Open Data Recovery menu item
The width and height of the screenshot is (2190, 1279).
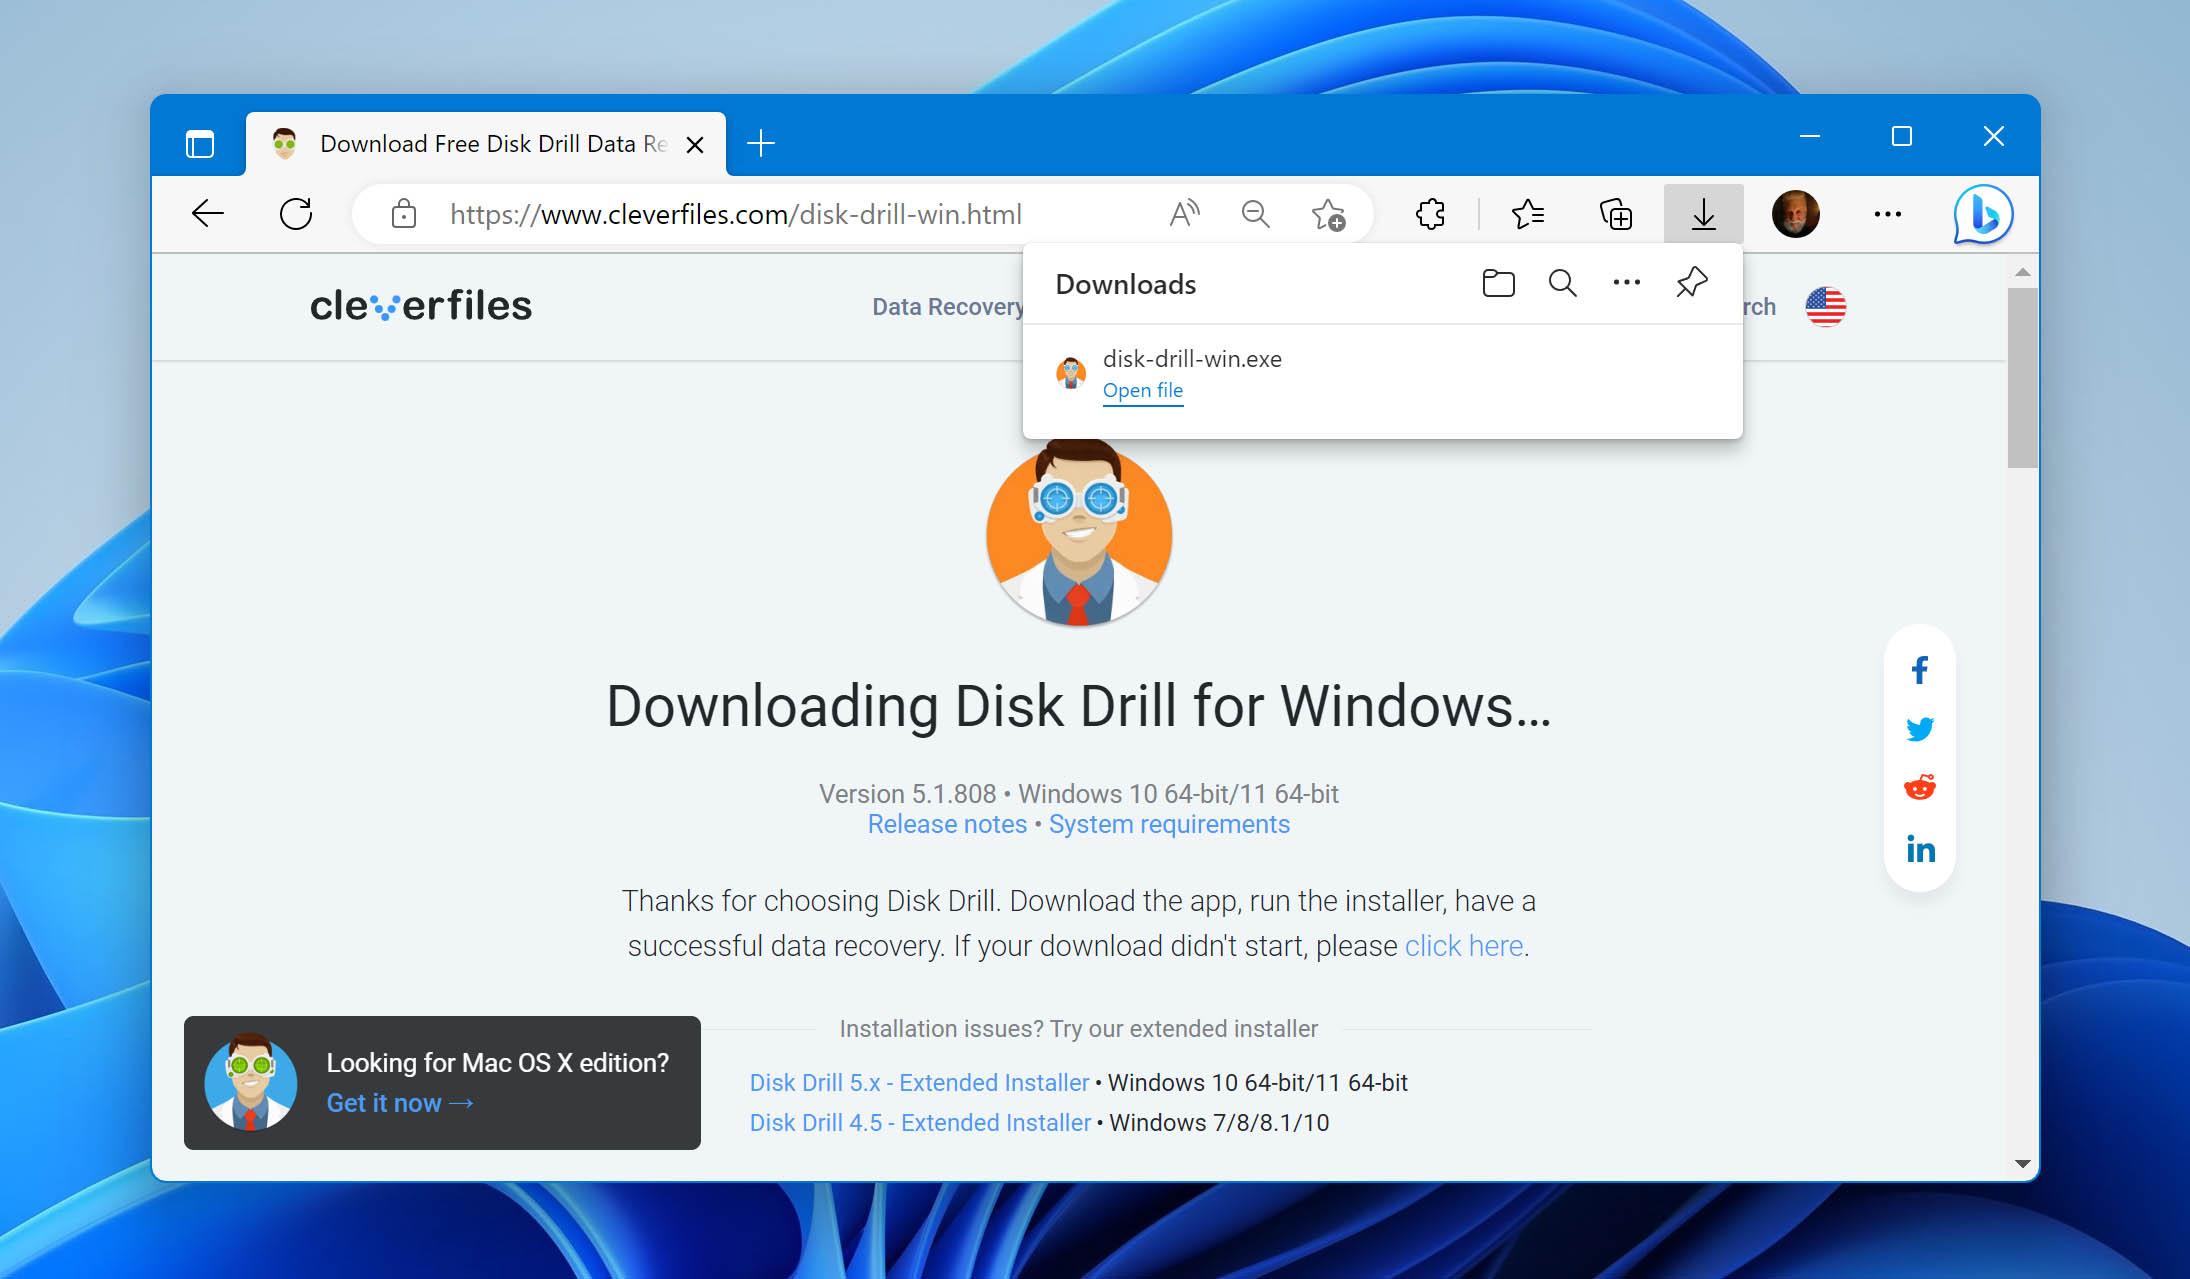(x=947, y=307)
